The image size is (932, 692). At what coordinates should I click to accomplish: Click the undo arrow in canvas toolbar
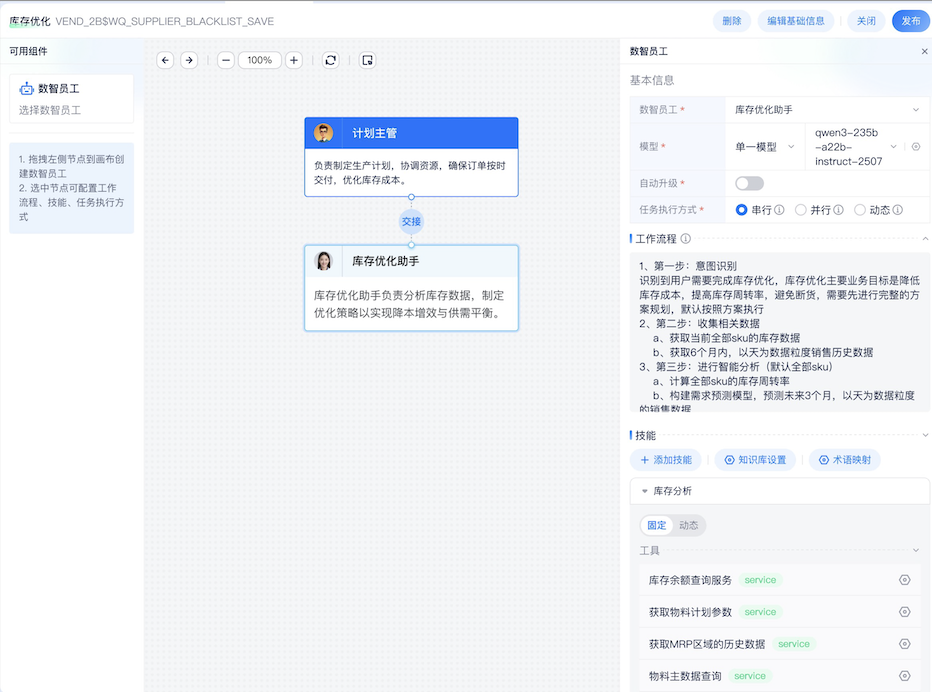coord(165,60)
